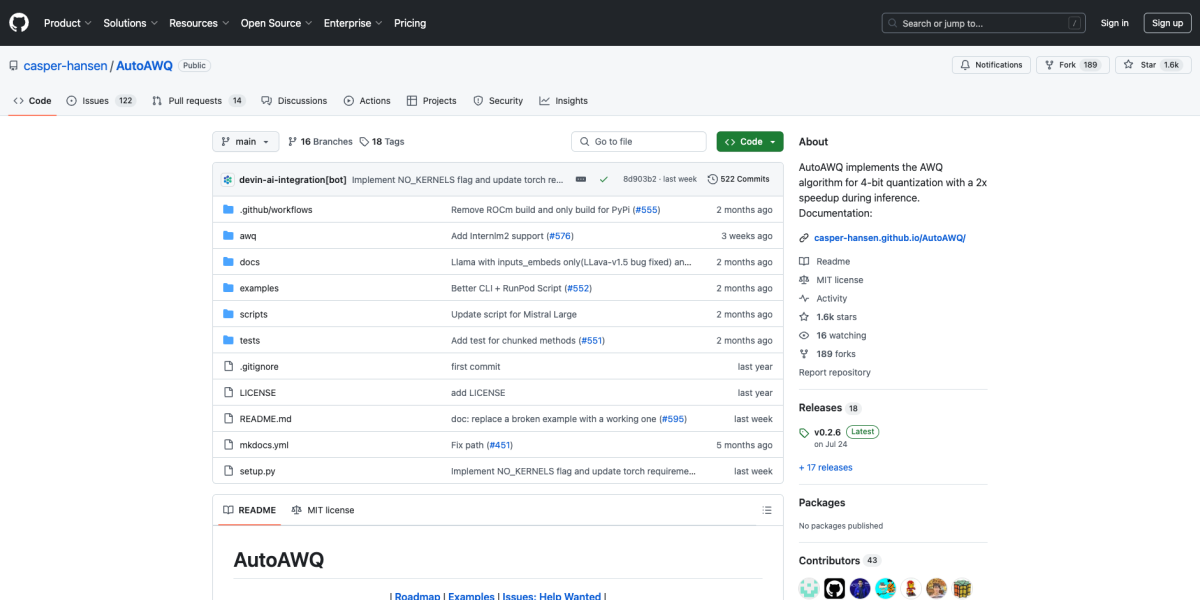Expand the main branch dropdown
Viewport: 1200px width, 600px height.
[245, 142]
